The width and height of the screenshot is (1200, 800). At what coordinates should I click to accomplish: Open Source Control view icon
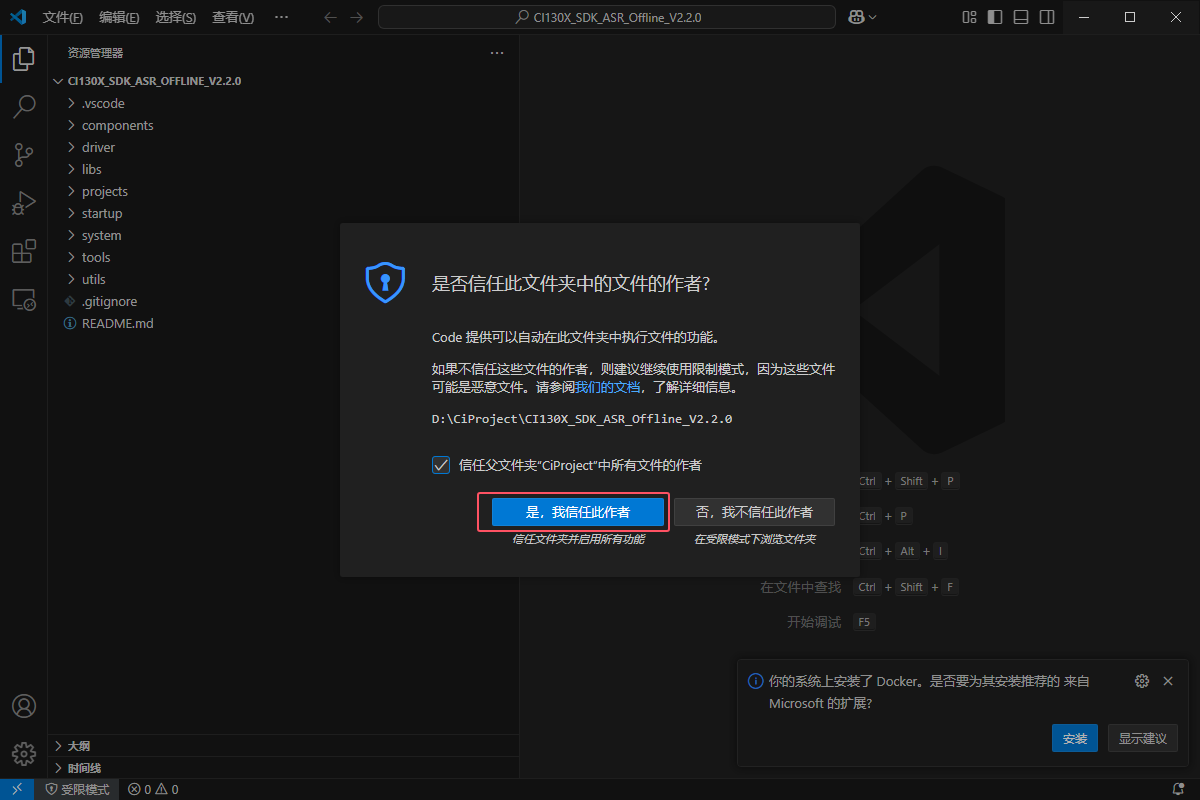[x=24, y=154]
